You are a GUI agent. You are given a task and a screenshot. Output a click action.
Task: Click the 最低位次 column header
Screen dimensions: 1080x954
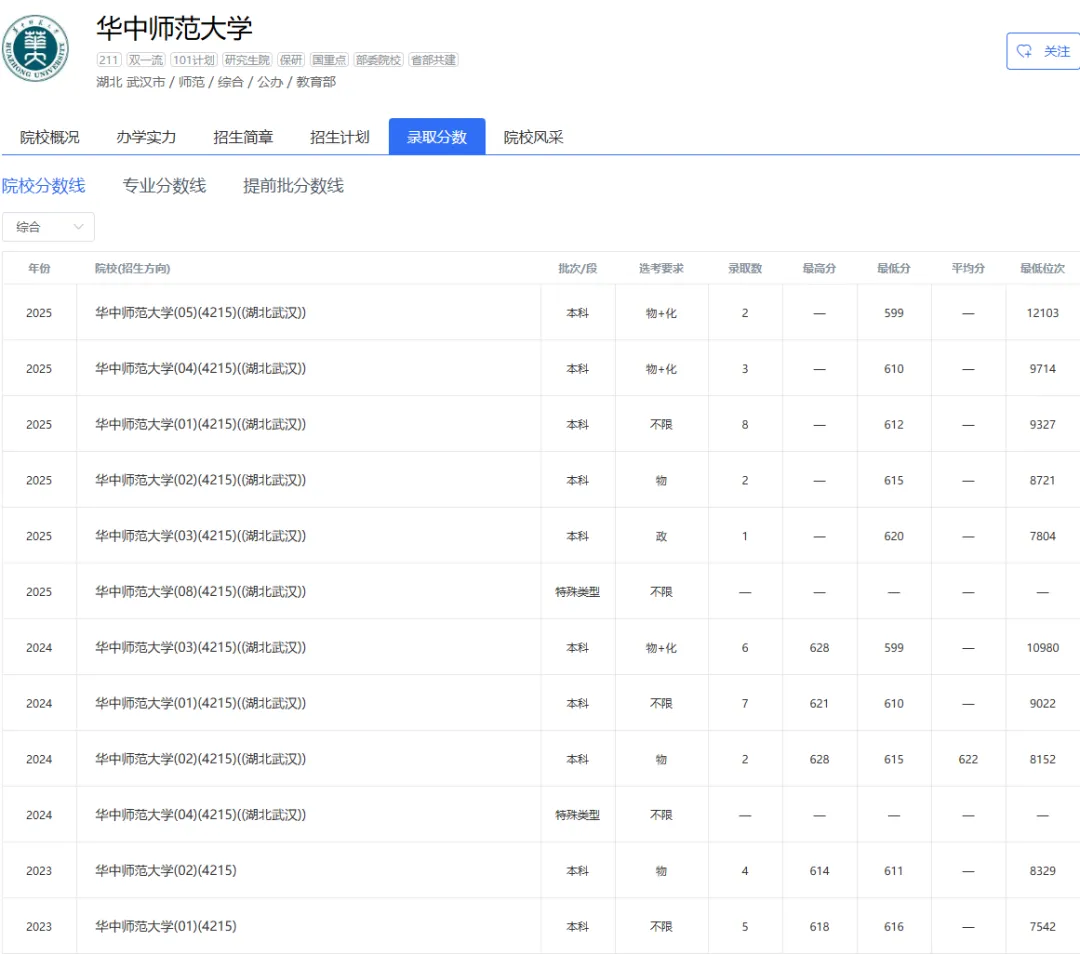tap(1043, 268)
